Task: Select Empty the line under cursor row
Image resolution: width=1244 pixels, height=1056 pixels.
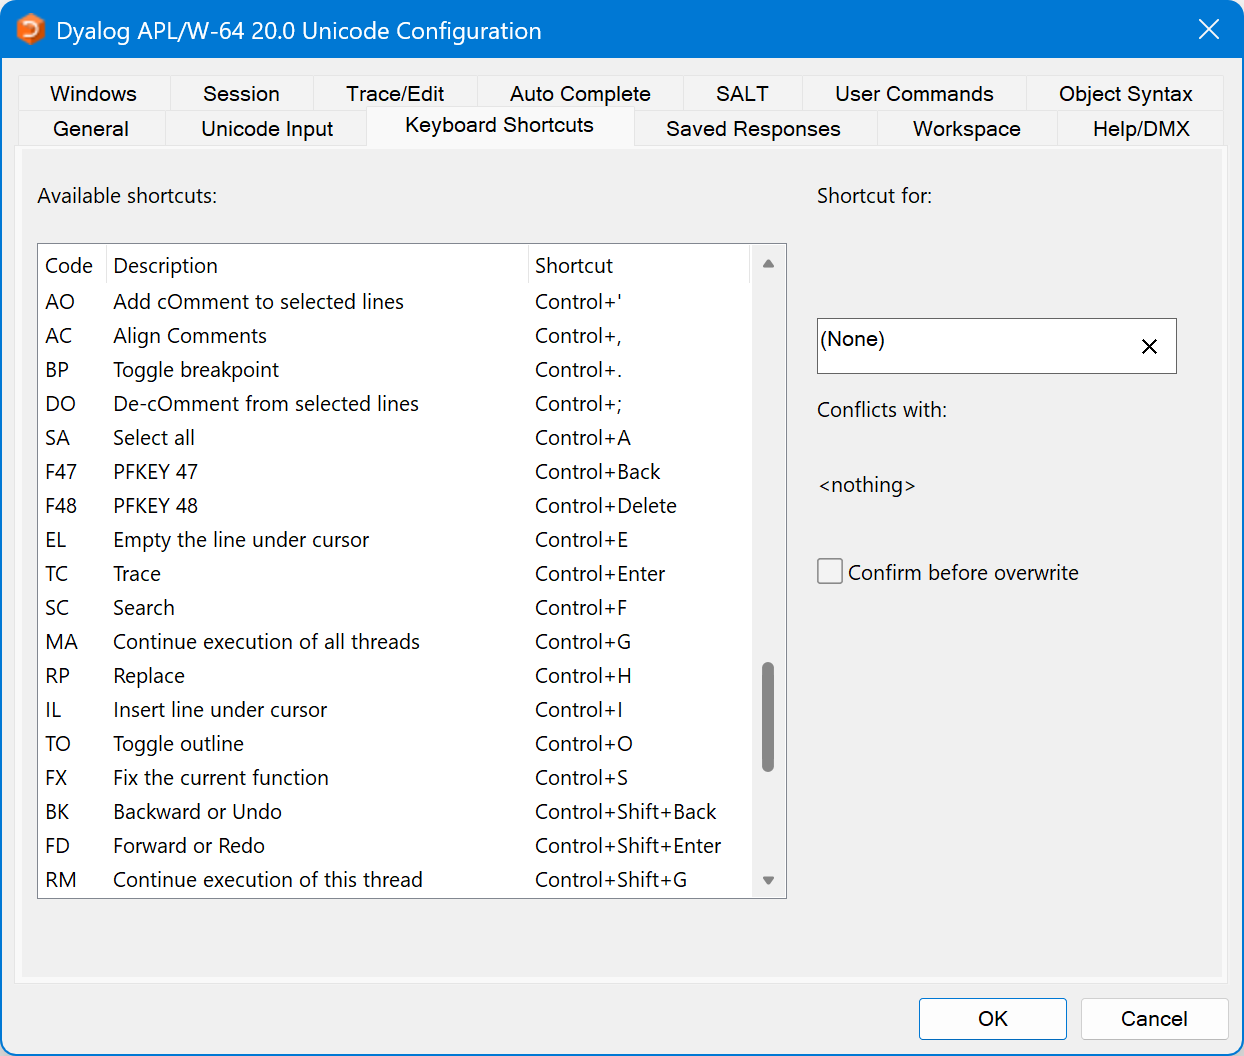Action: 395,540
